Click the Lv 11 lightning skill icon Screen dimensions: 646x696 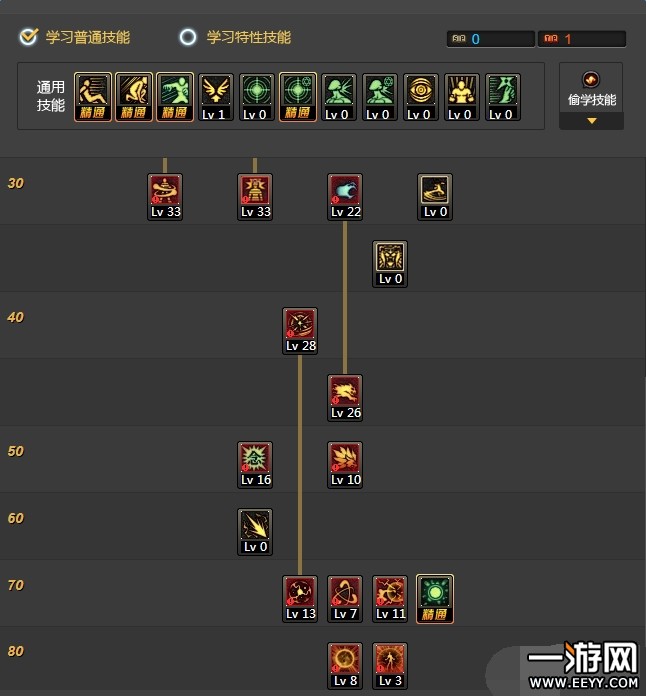390,599
